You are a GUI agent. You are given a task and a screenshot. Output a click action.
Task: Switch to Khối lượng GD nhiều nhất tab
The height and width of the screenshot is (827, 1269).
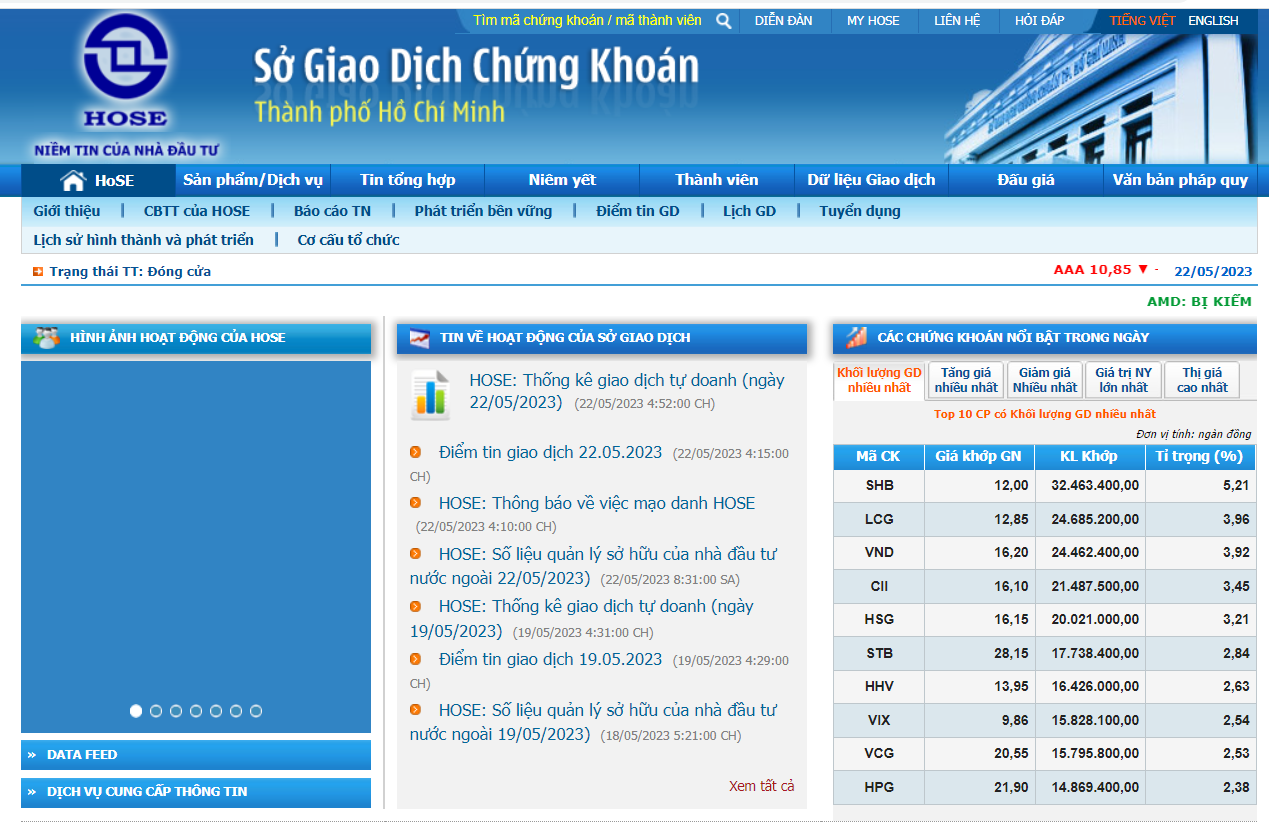click(x=879, y=380)
